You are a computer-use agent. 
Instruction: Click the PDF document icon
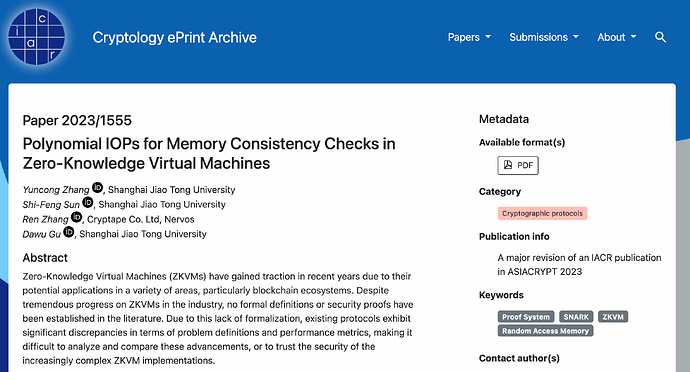click(508, 165)
